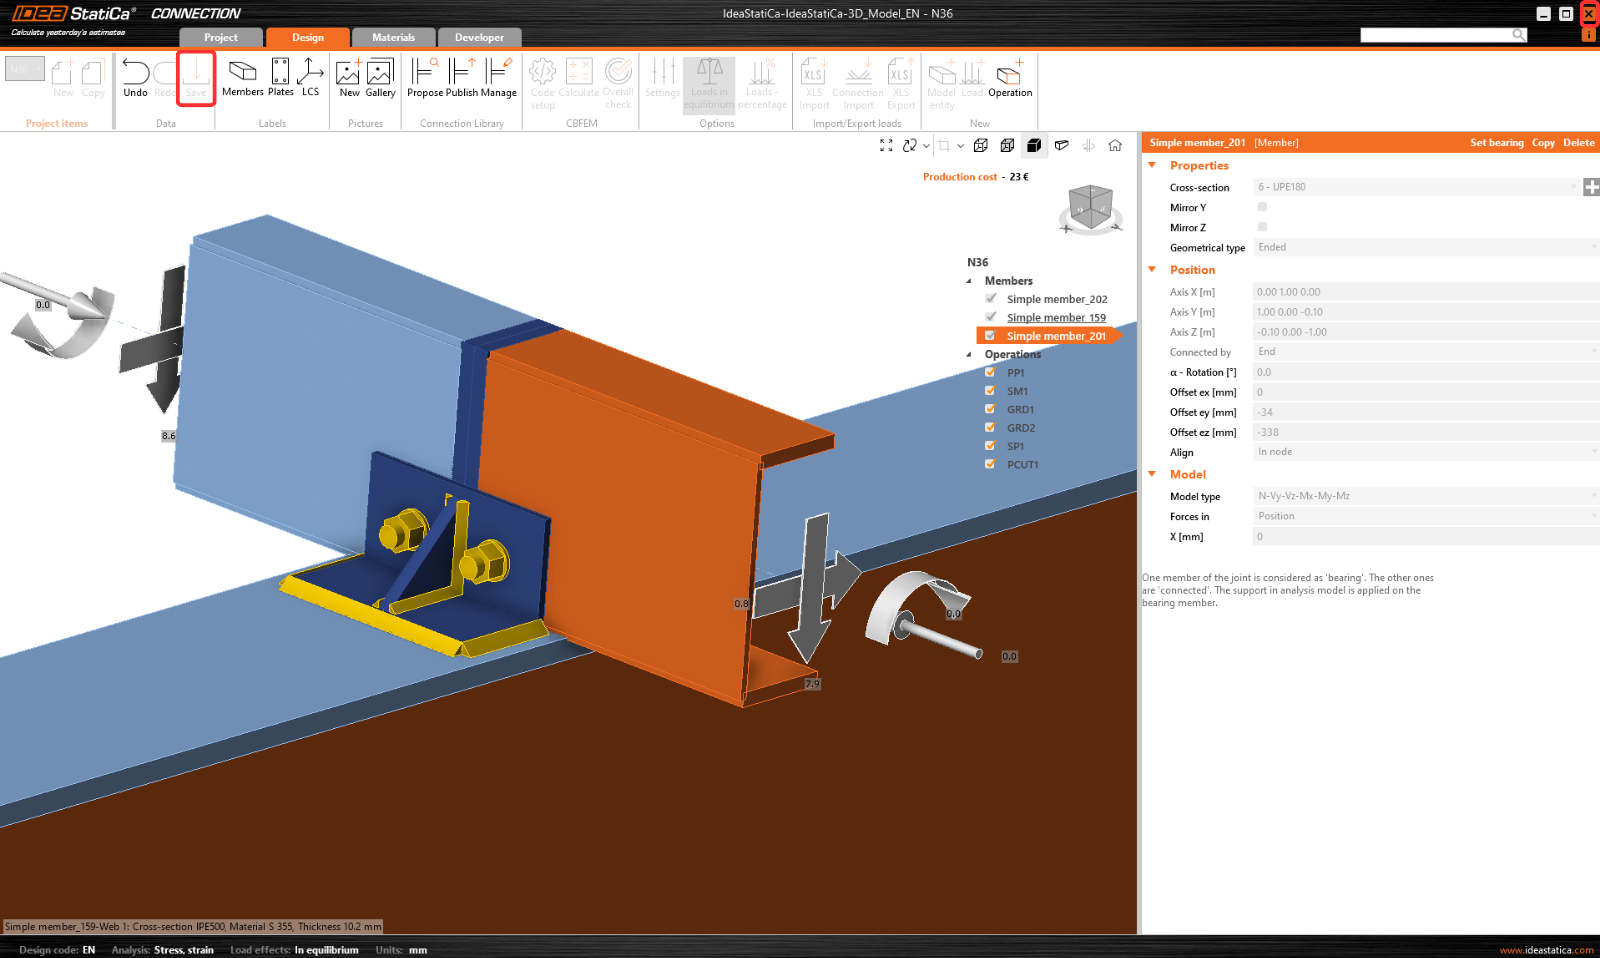Uncheck the PP1 operation checkbox
The height and width of the screenshot is (958, 1600).
[990, 373]
